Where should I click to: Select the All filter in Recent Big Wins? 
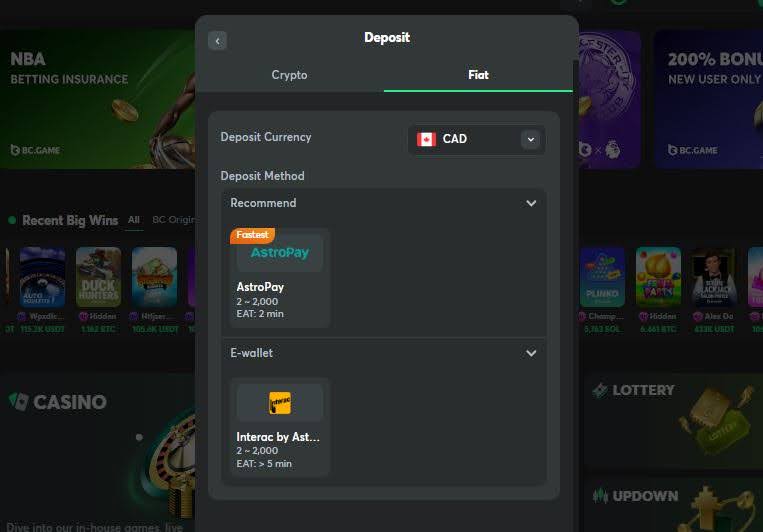pyautogui.click(x=134, y=220)
